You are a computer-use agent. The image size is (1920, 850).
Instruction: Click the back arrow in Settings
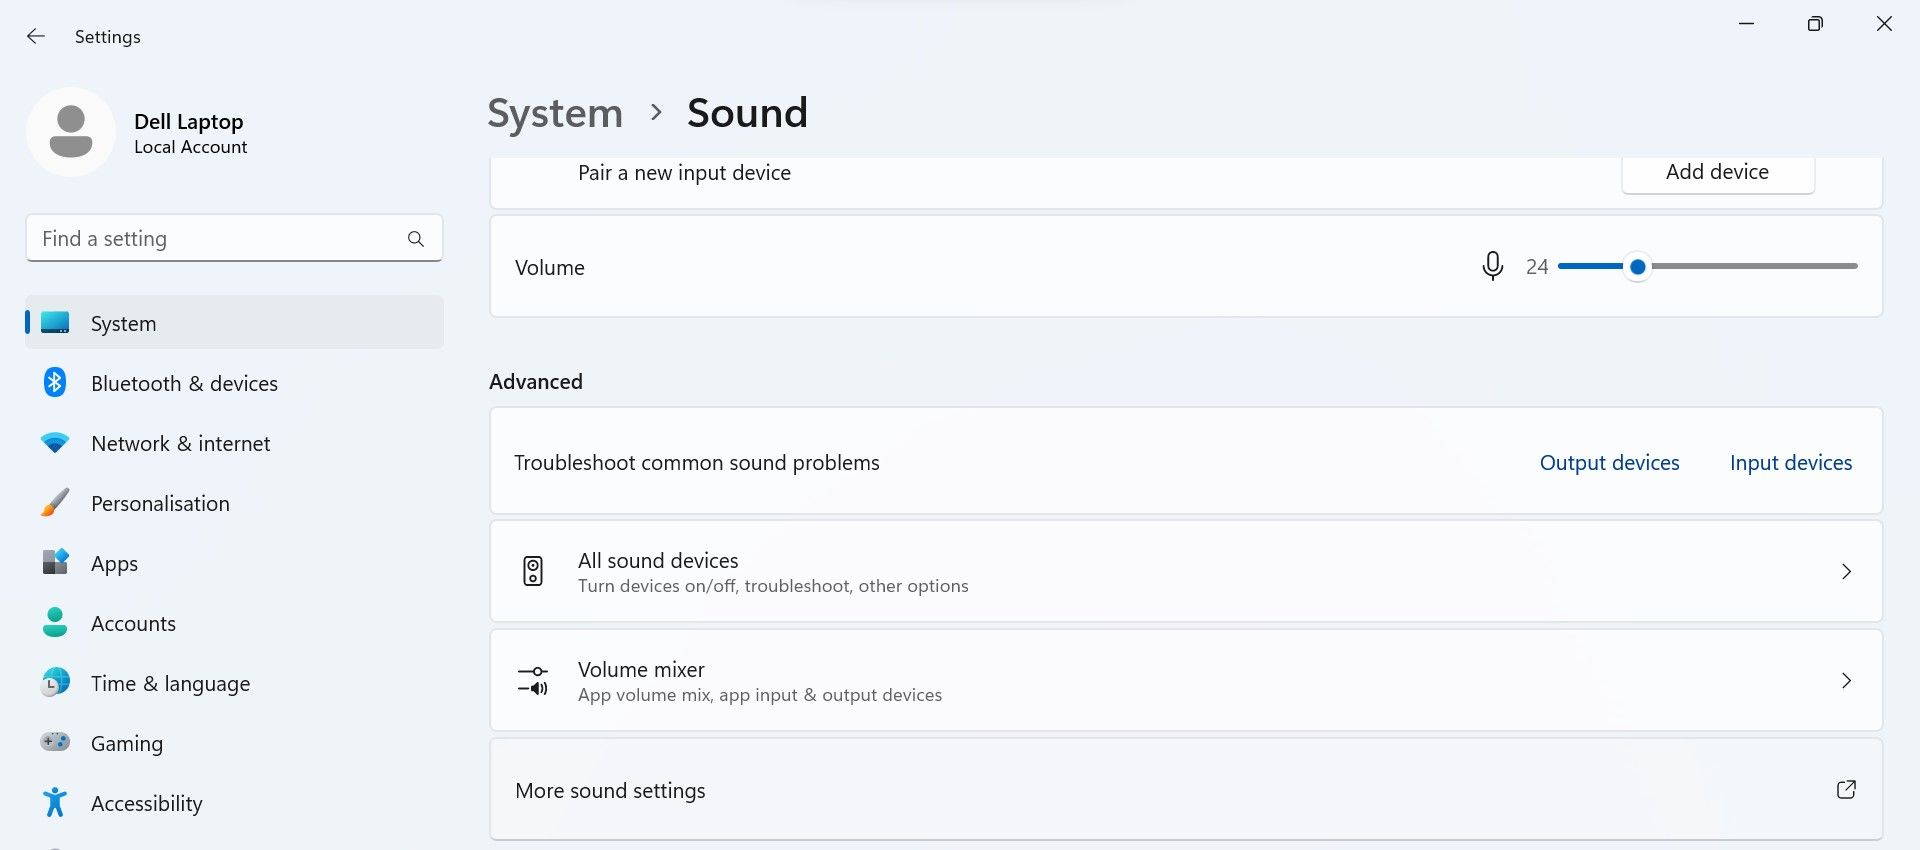tap(36, 37)
